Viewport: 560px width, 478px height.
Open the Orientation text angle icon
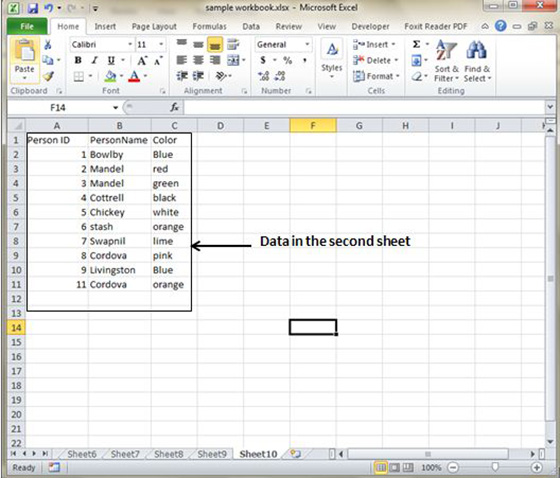[221, 76]
